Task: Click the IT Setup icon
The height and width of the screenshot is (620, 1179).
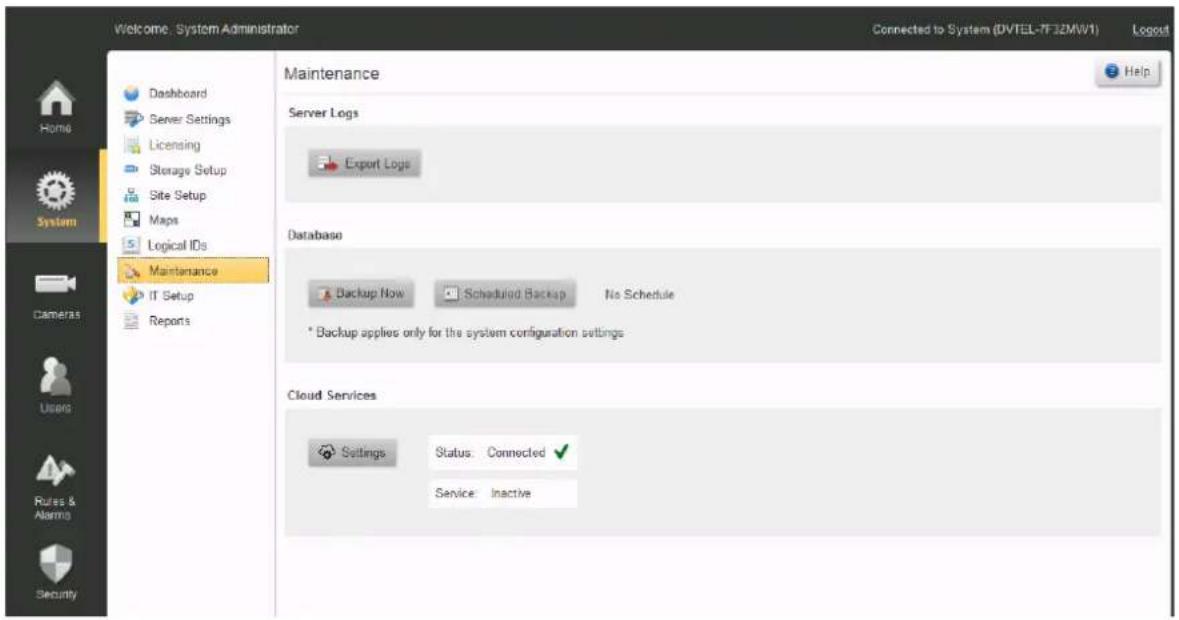Action: (132, 295)
